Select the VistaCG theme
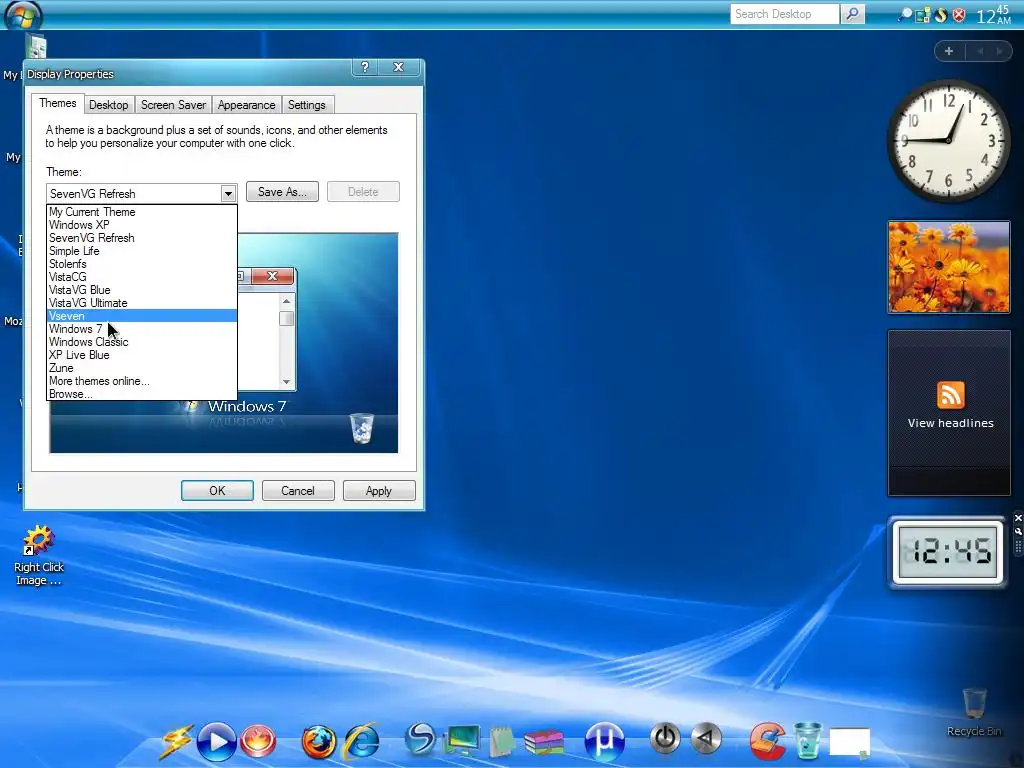Image resolution: width=1024 pixels, height=768 pixels. [142, 277]
